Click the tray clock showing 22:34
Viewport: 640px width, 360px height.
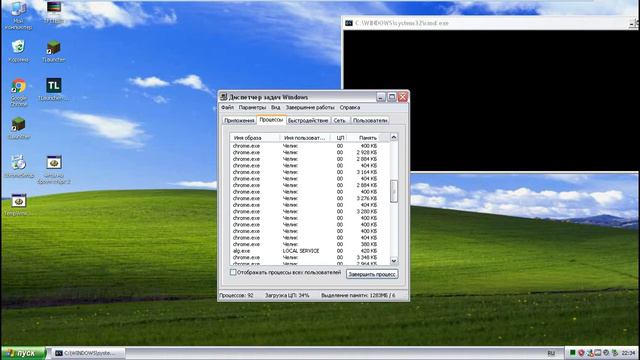tap(628, 353)
